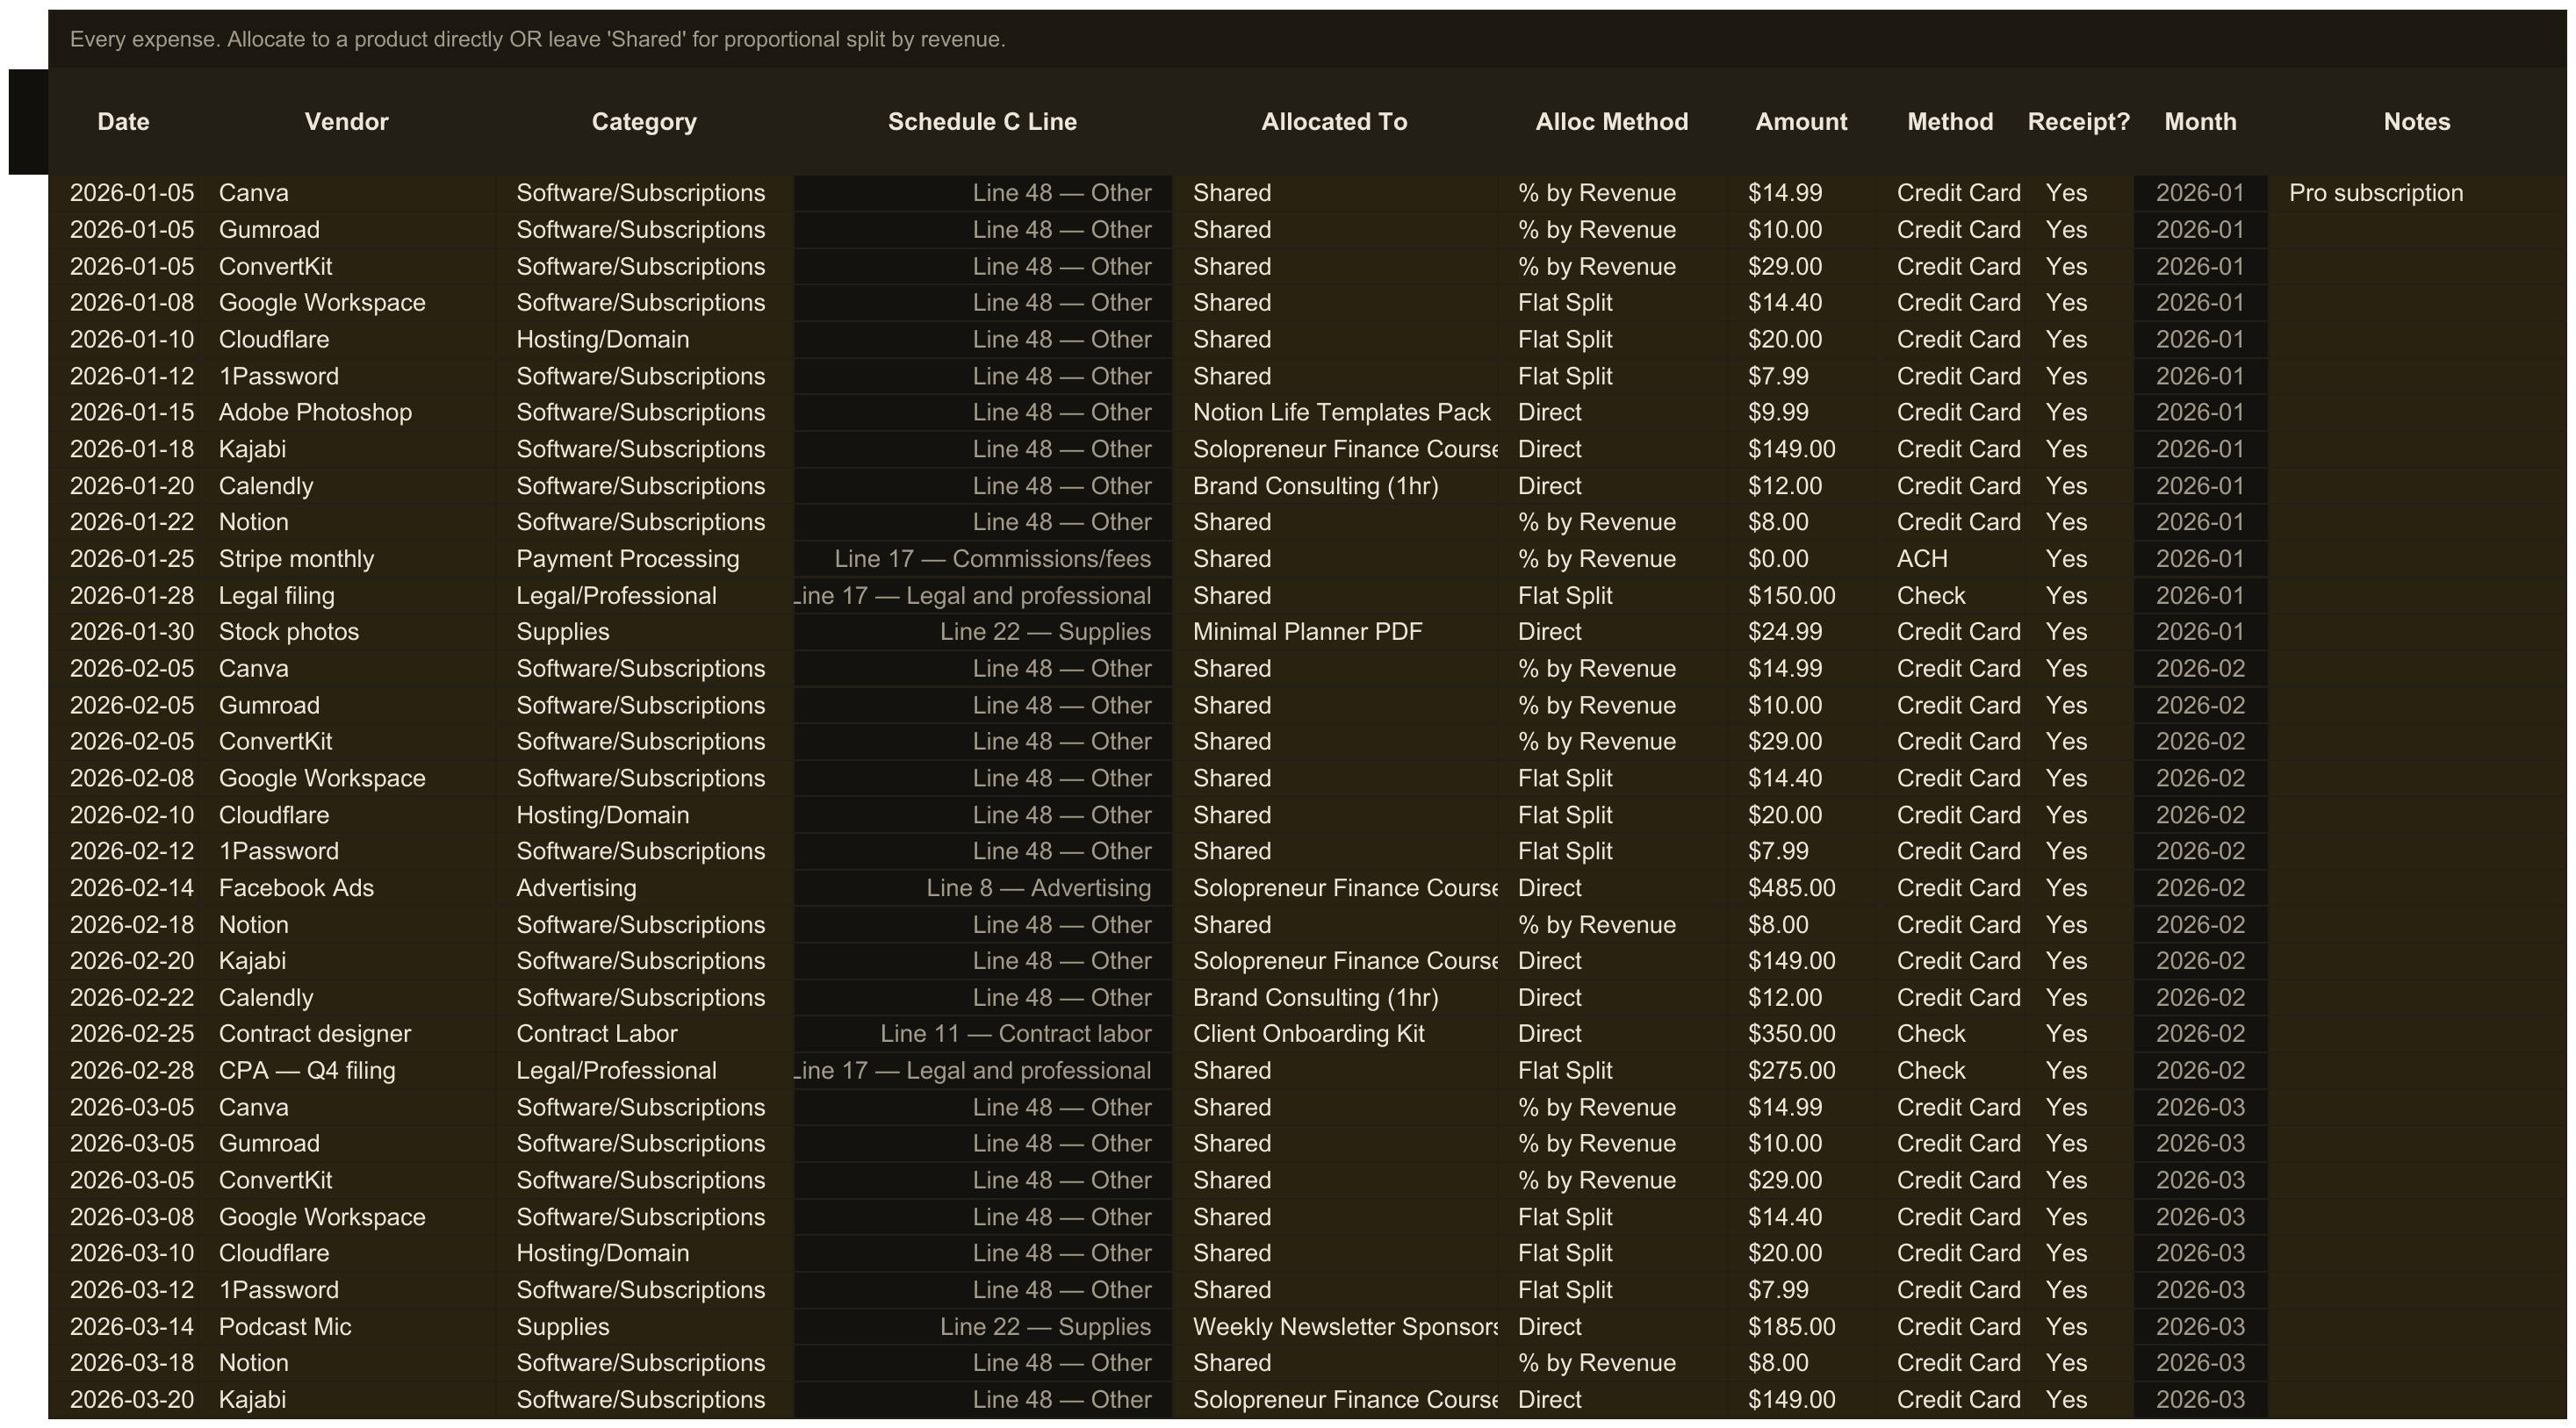Select 'Line 8 — Advertising' cell

pos(983,888)
